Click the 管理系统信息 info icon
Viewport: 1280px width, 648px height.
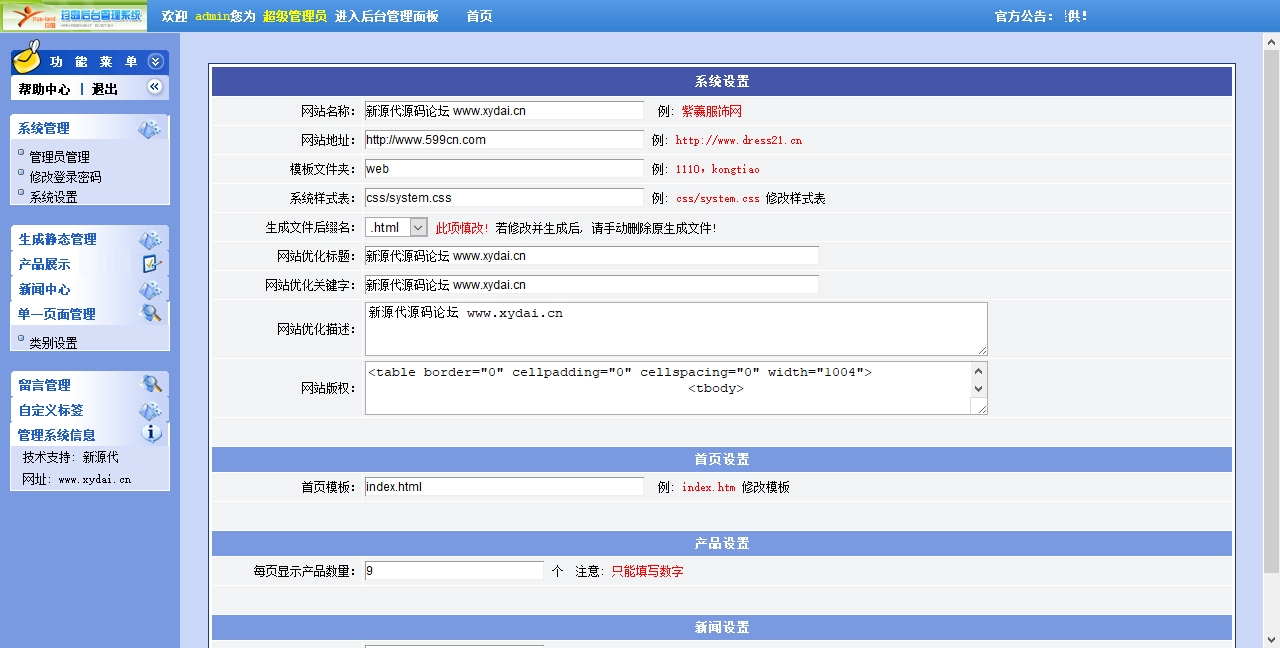point(152,434)
